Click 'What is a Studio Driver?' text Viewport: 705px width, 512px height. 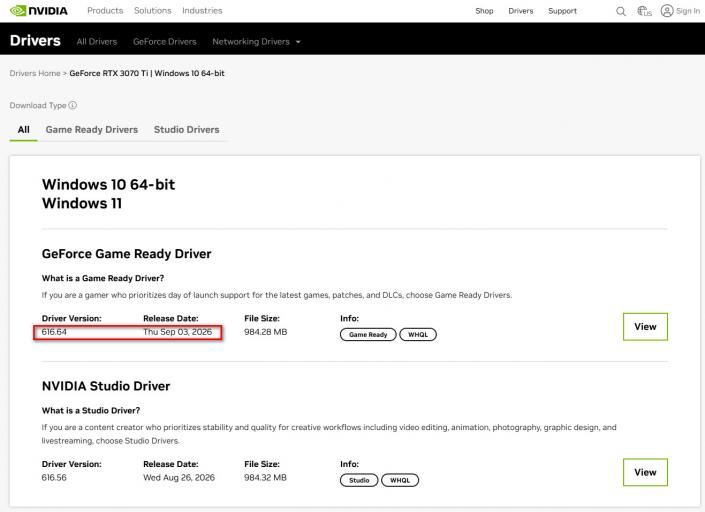click(91, 410)
